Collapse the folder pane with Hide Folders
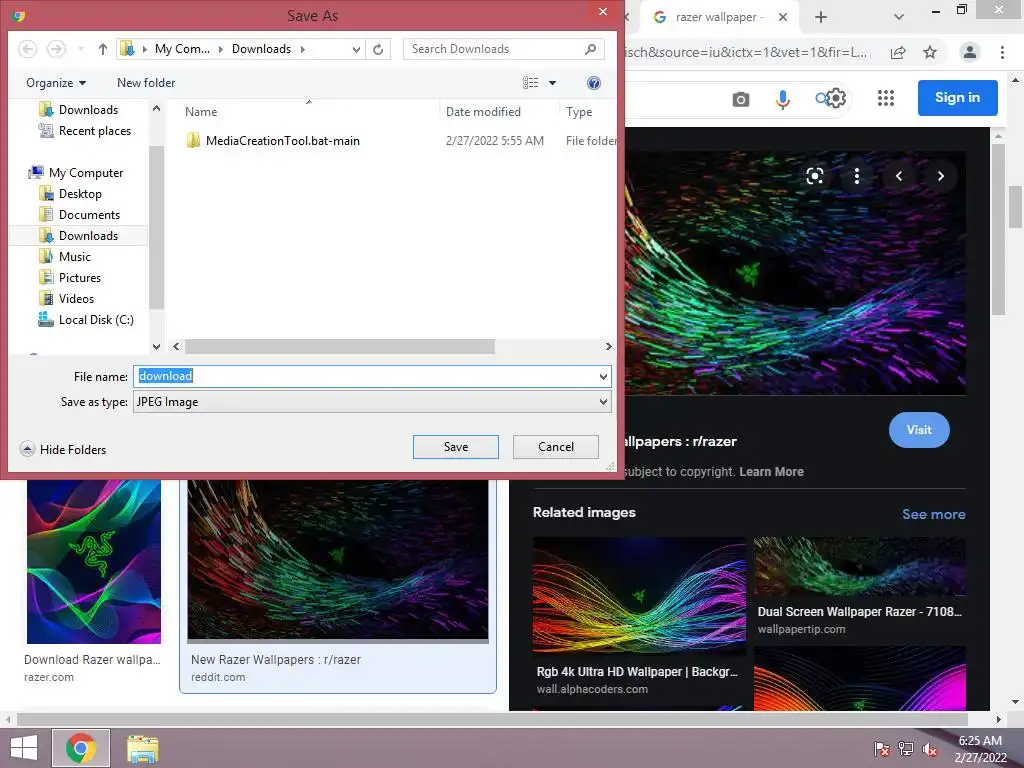This screenshot has height=768, width=1024. 63,449
